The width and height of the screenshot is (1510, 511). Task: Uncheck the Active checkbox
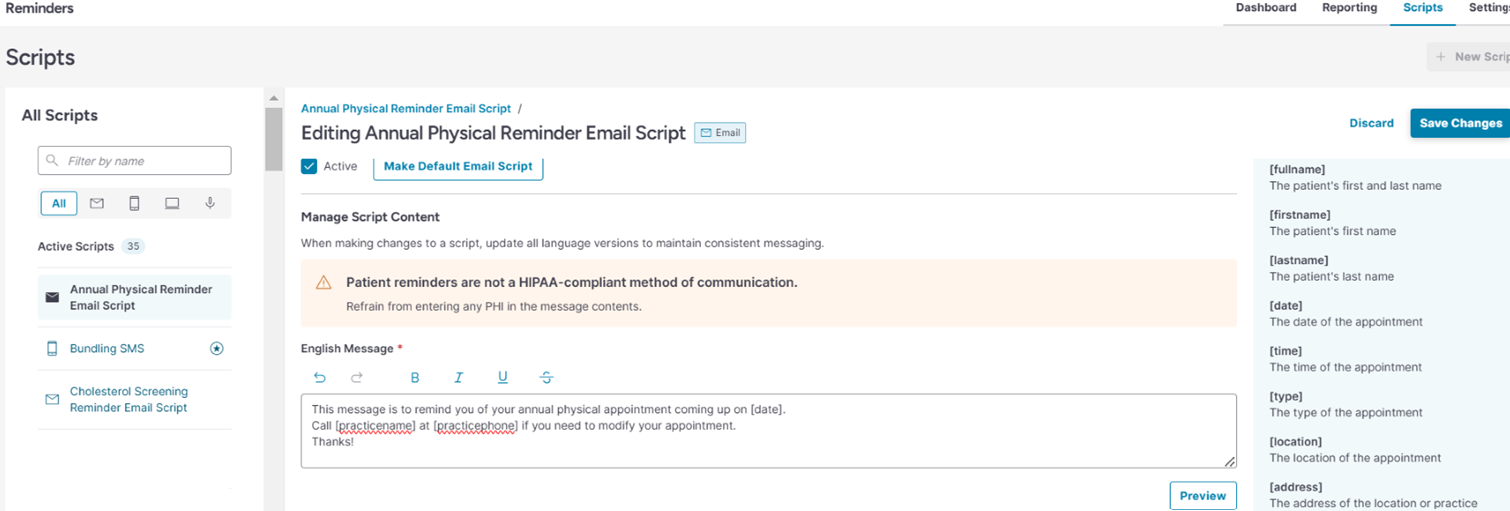click(309, 166)
